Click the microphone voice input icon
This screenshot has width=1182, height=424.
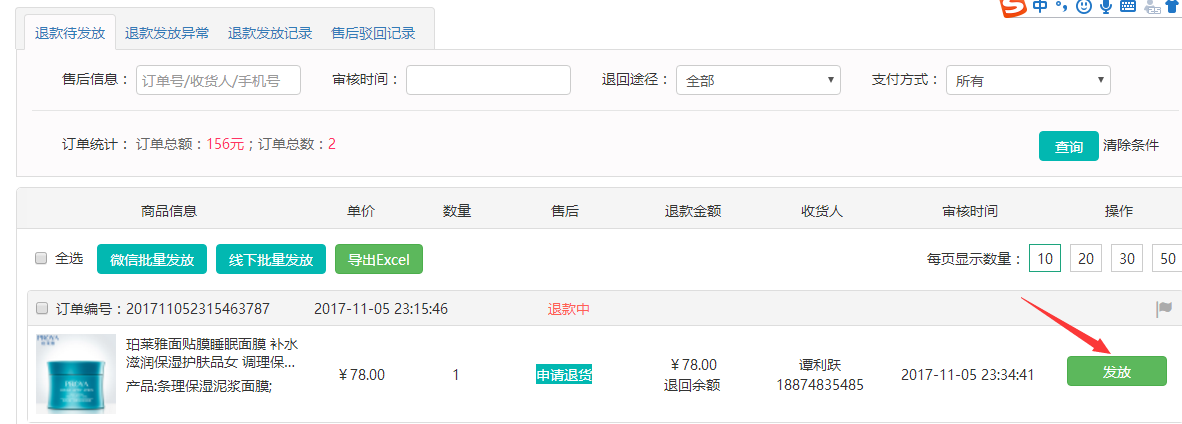pos(1106,7)
